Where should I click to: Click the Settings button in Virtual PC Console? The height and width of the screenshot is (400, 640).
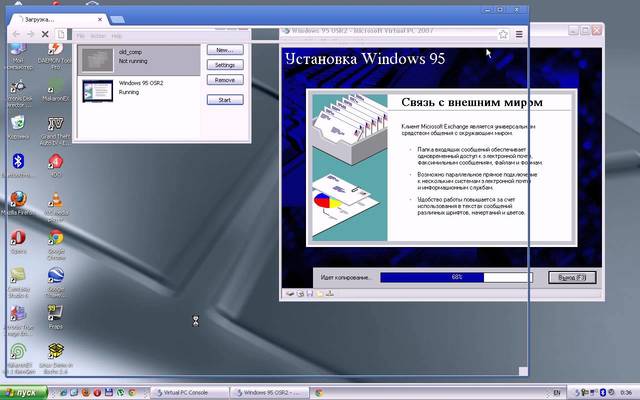(225, 65)
